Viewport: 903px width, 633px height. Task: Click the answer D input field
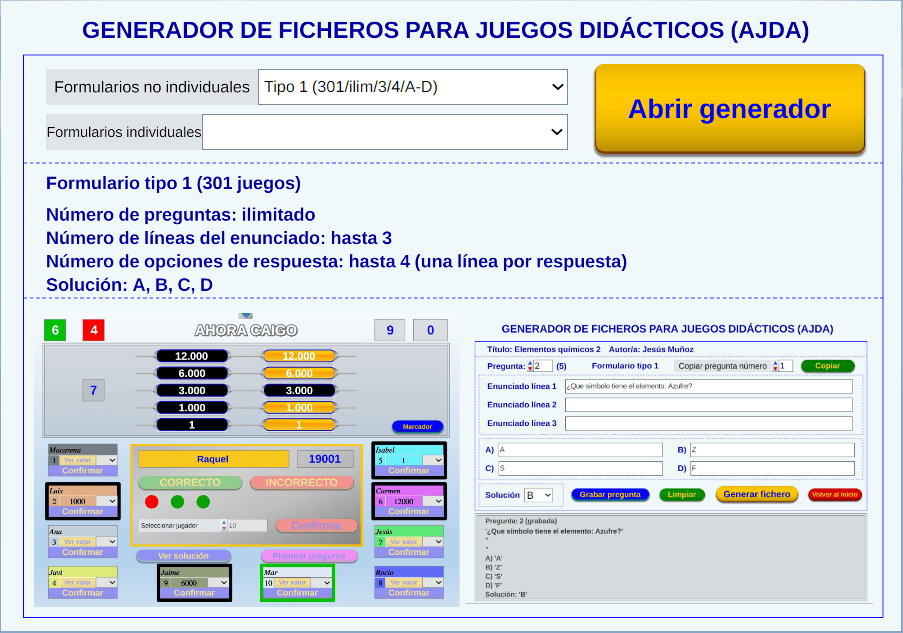(772, 468)
